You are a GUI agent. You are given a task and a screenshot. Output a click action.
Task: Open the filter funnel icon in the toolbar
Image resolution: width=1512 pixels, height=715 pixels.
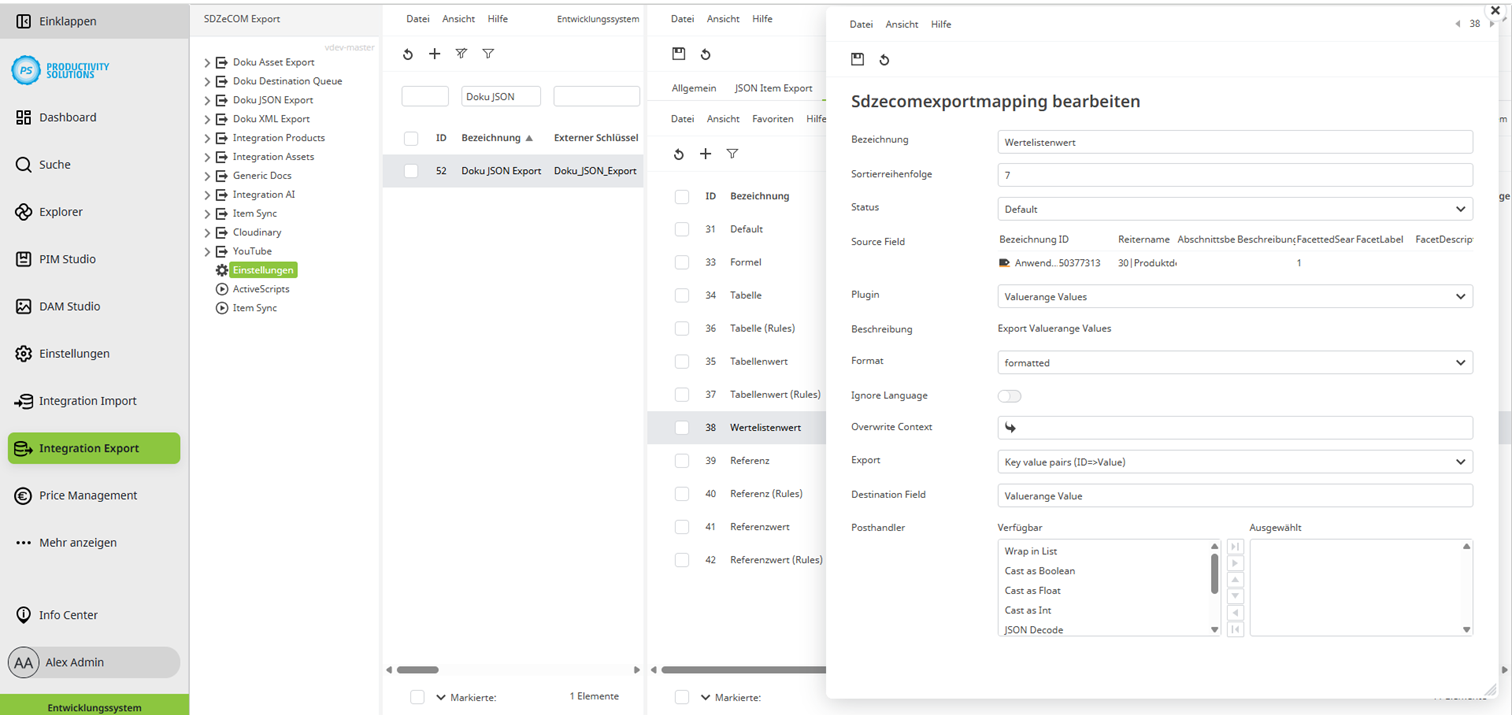[x=488, y=54]
